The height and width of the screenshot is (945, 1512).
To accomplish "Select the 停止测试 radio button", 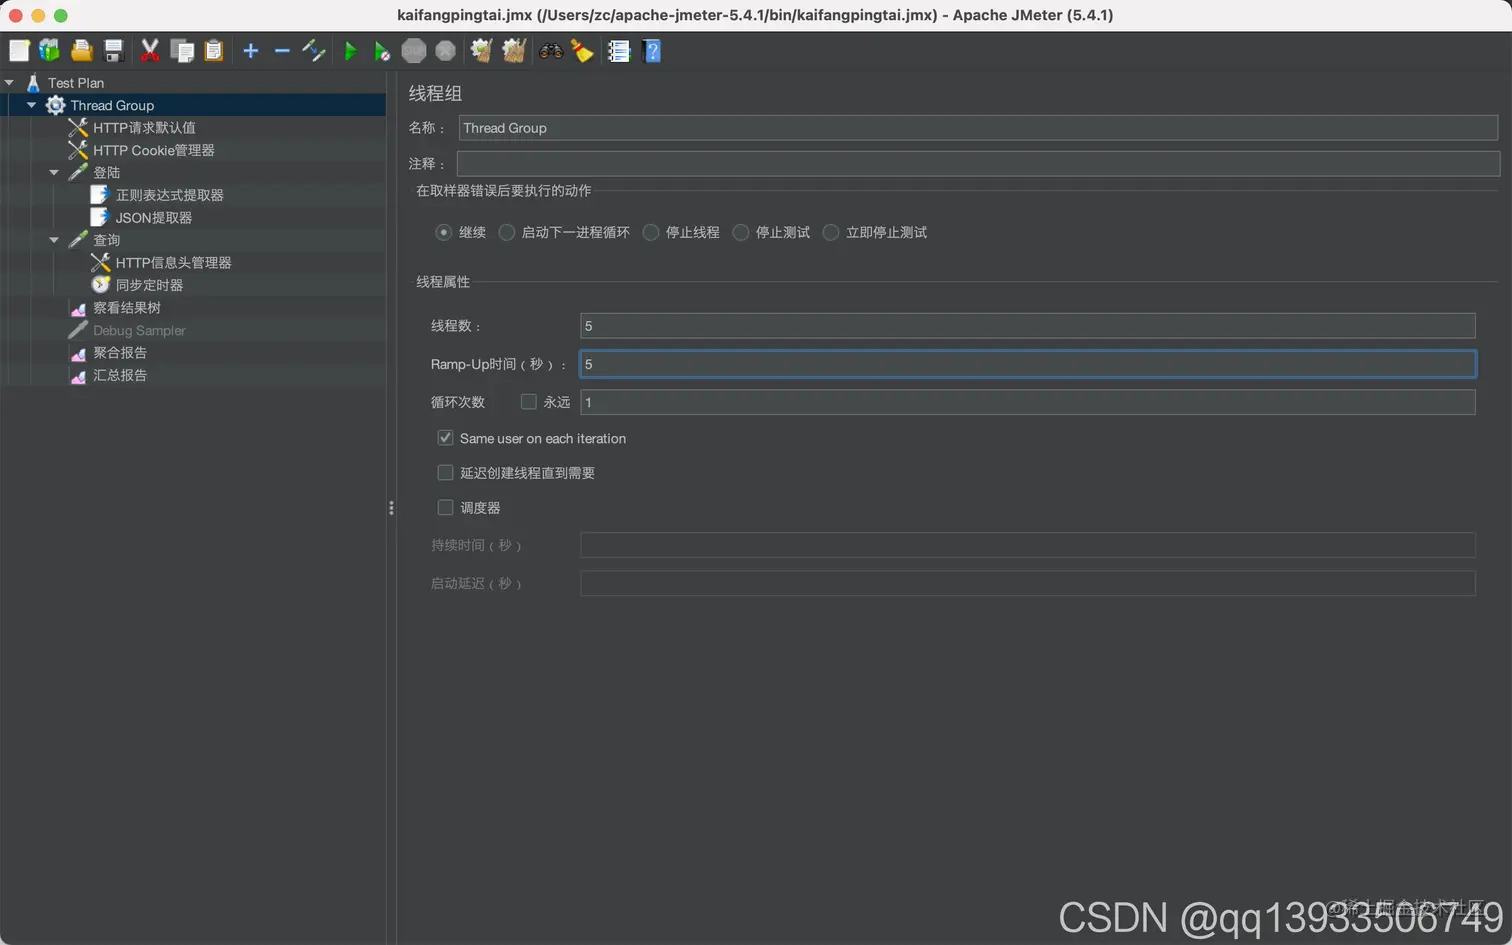I will pos(741,232).
